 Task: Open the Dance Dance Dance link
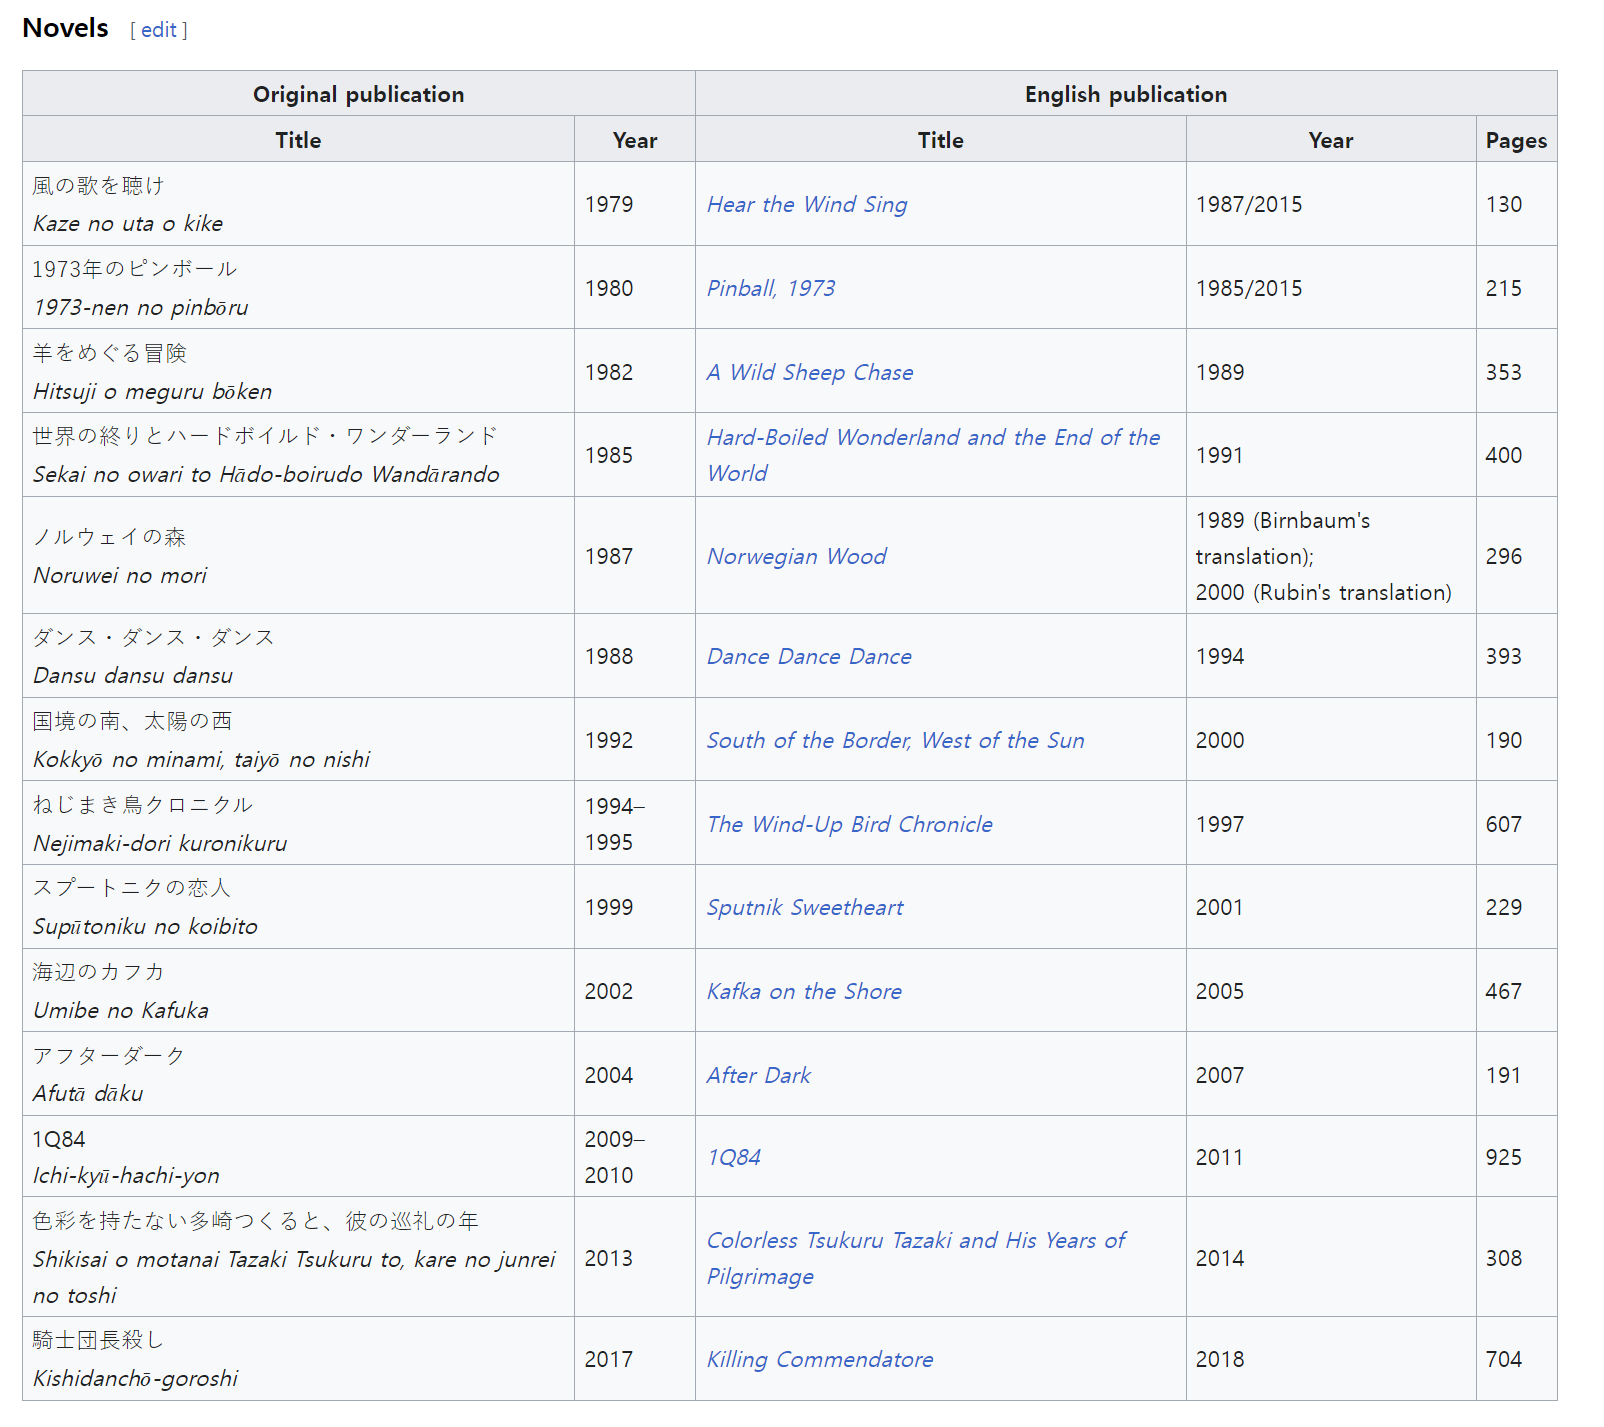tap(809, 656)
